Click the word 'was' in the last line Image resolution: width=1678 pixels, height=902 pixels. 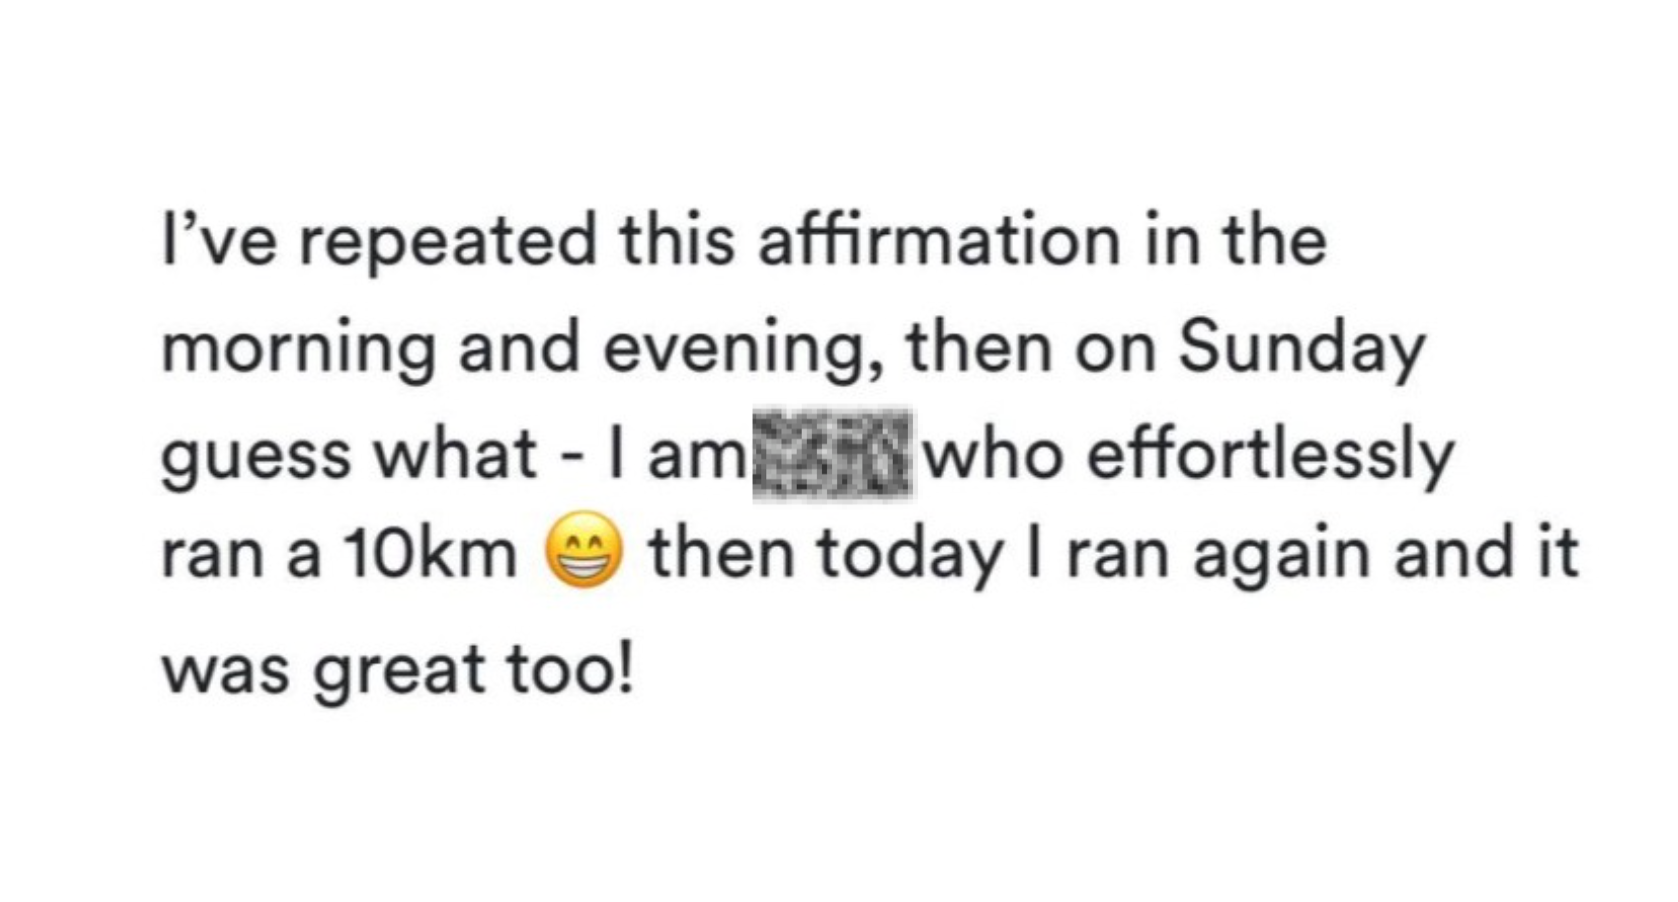pyautogui.click(x=226, y=670)
